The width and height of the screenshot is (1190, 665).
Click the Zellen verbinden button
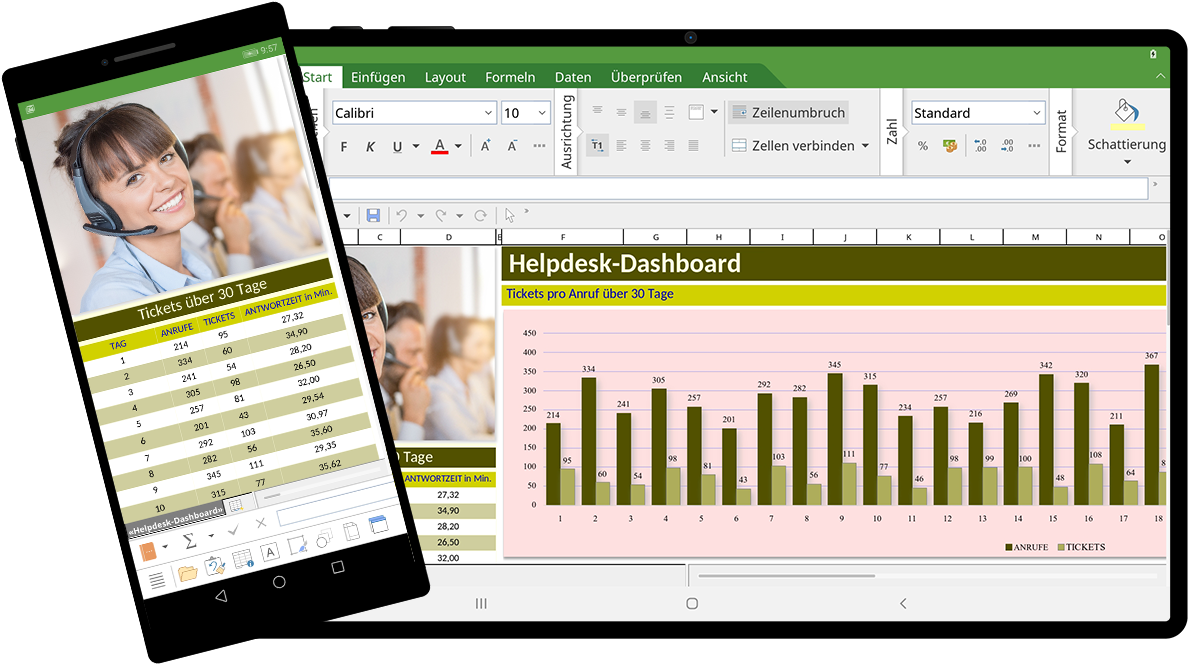click(x=792, y=146)
